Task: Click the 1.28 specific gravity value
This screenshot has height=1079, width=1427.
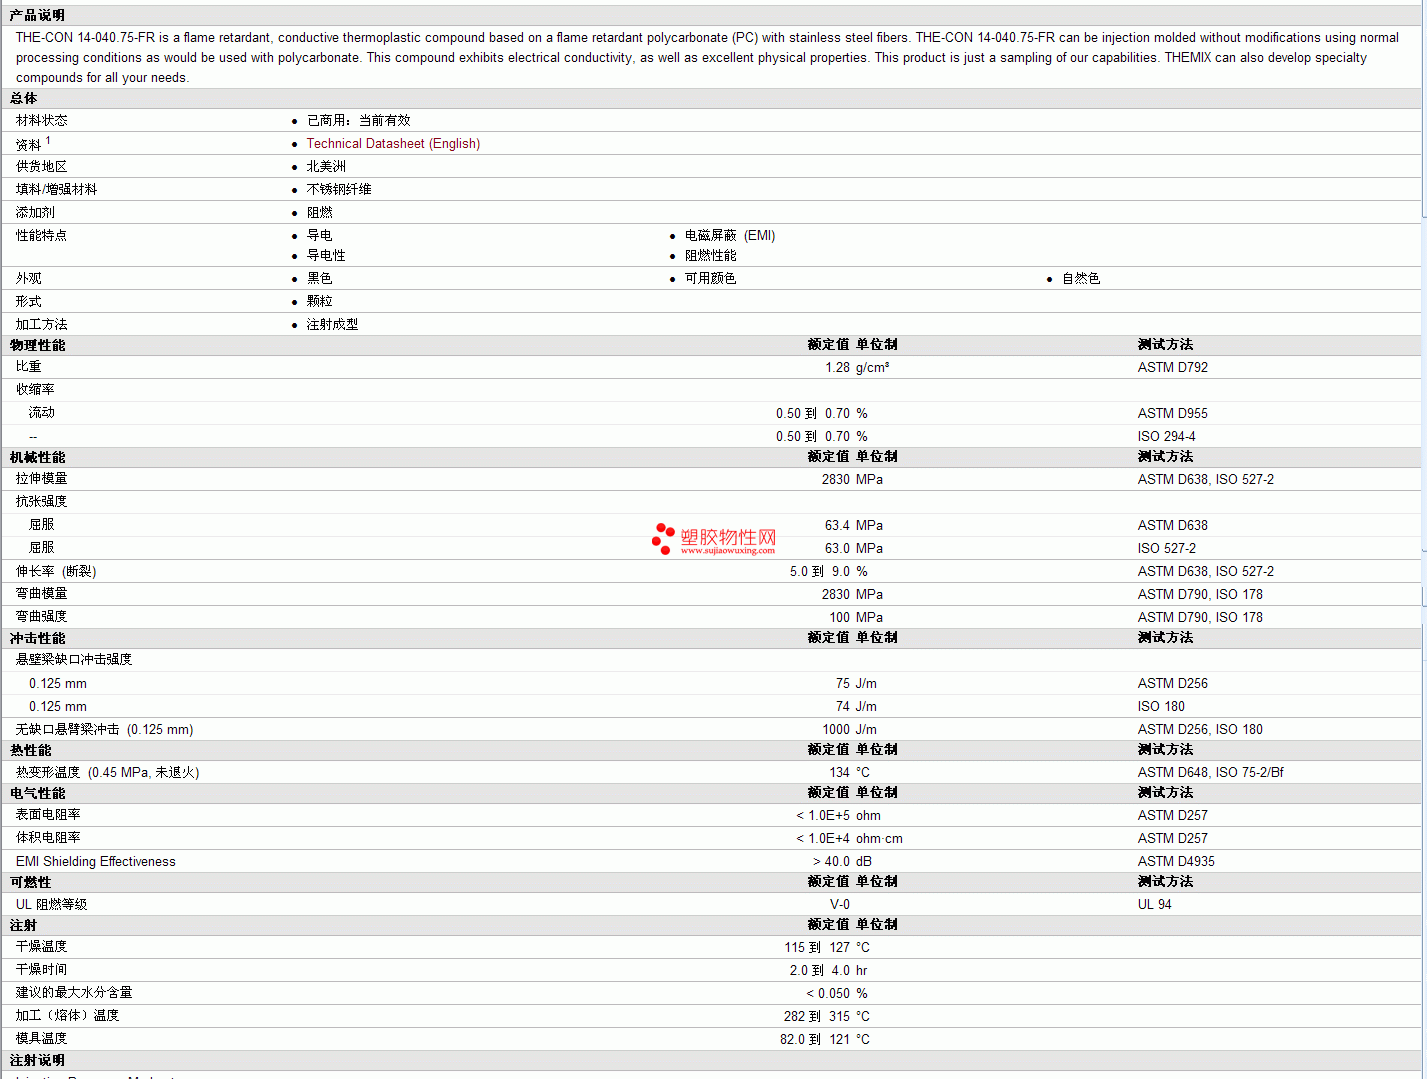Action: 837,367
